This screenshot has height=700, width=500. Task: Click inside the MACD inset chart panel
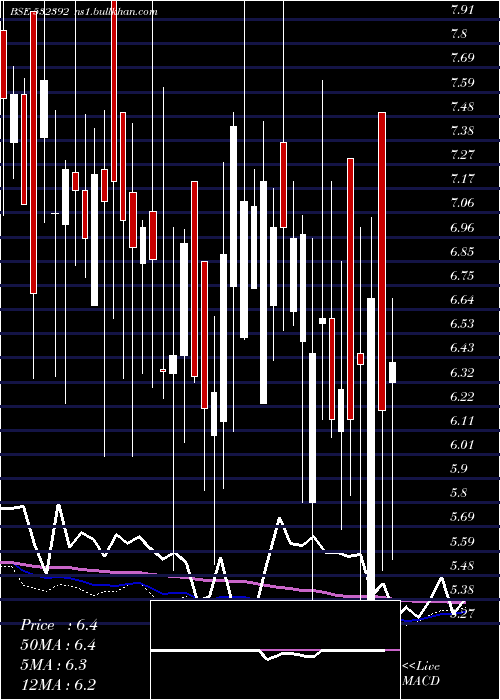[275, 650]
